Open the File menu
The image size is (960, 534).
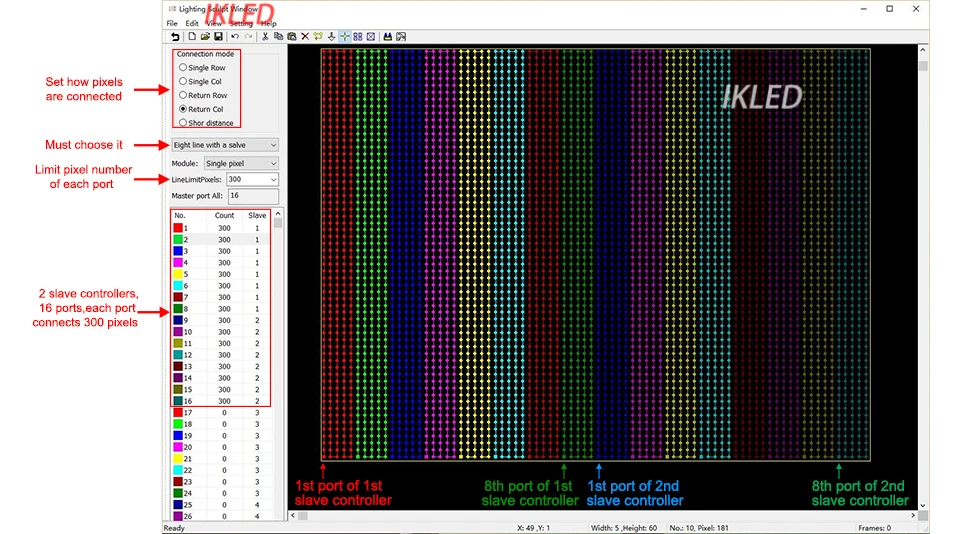(x=172, y=23)
